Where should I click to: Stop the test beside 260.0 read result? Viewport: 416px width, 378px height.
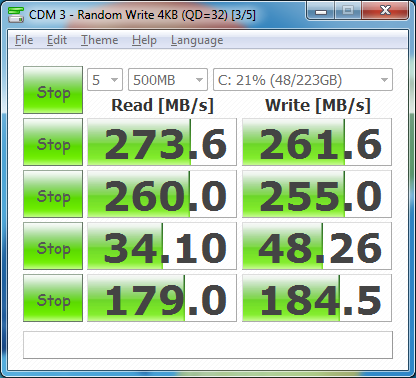point(53,194)
